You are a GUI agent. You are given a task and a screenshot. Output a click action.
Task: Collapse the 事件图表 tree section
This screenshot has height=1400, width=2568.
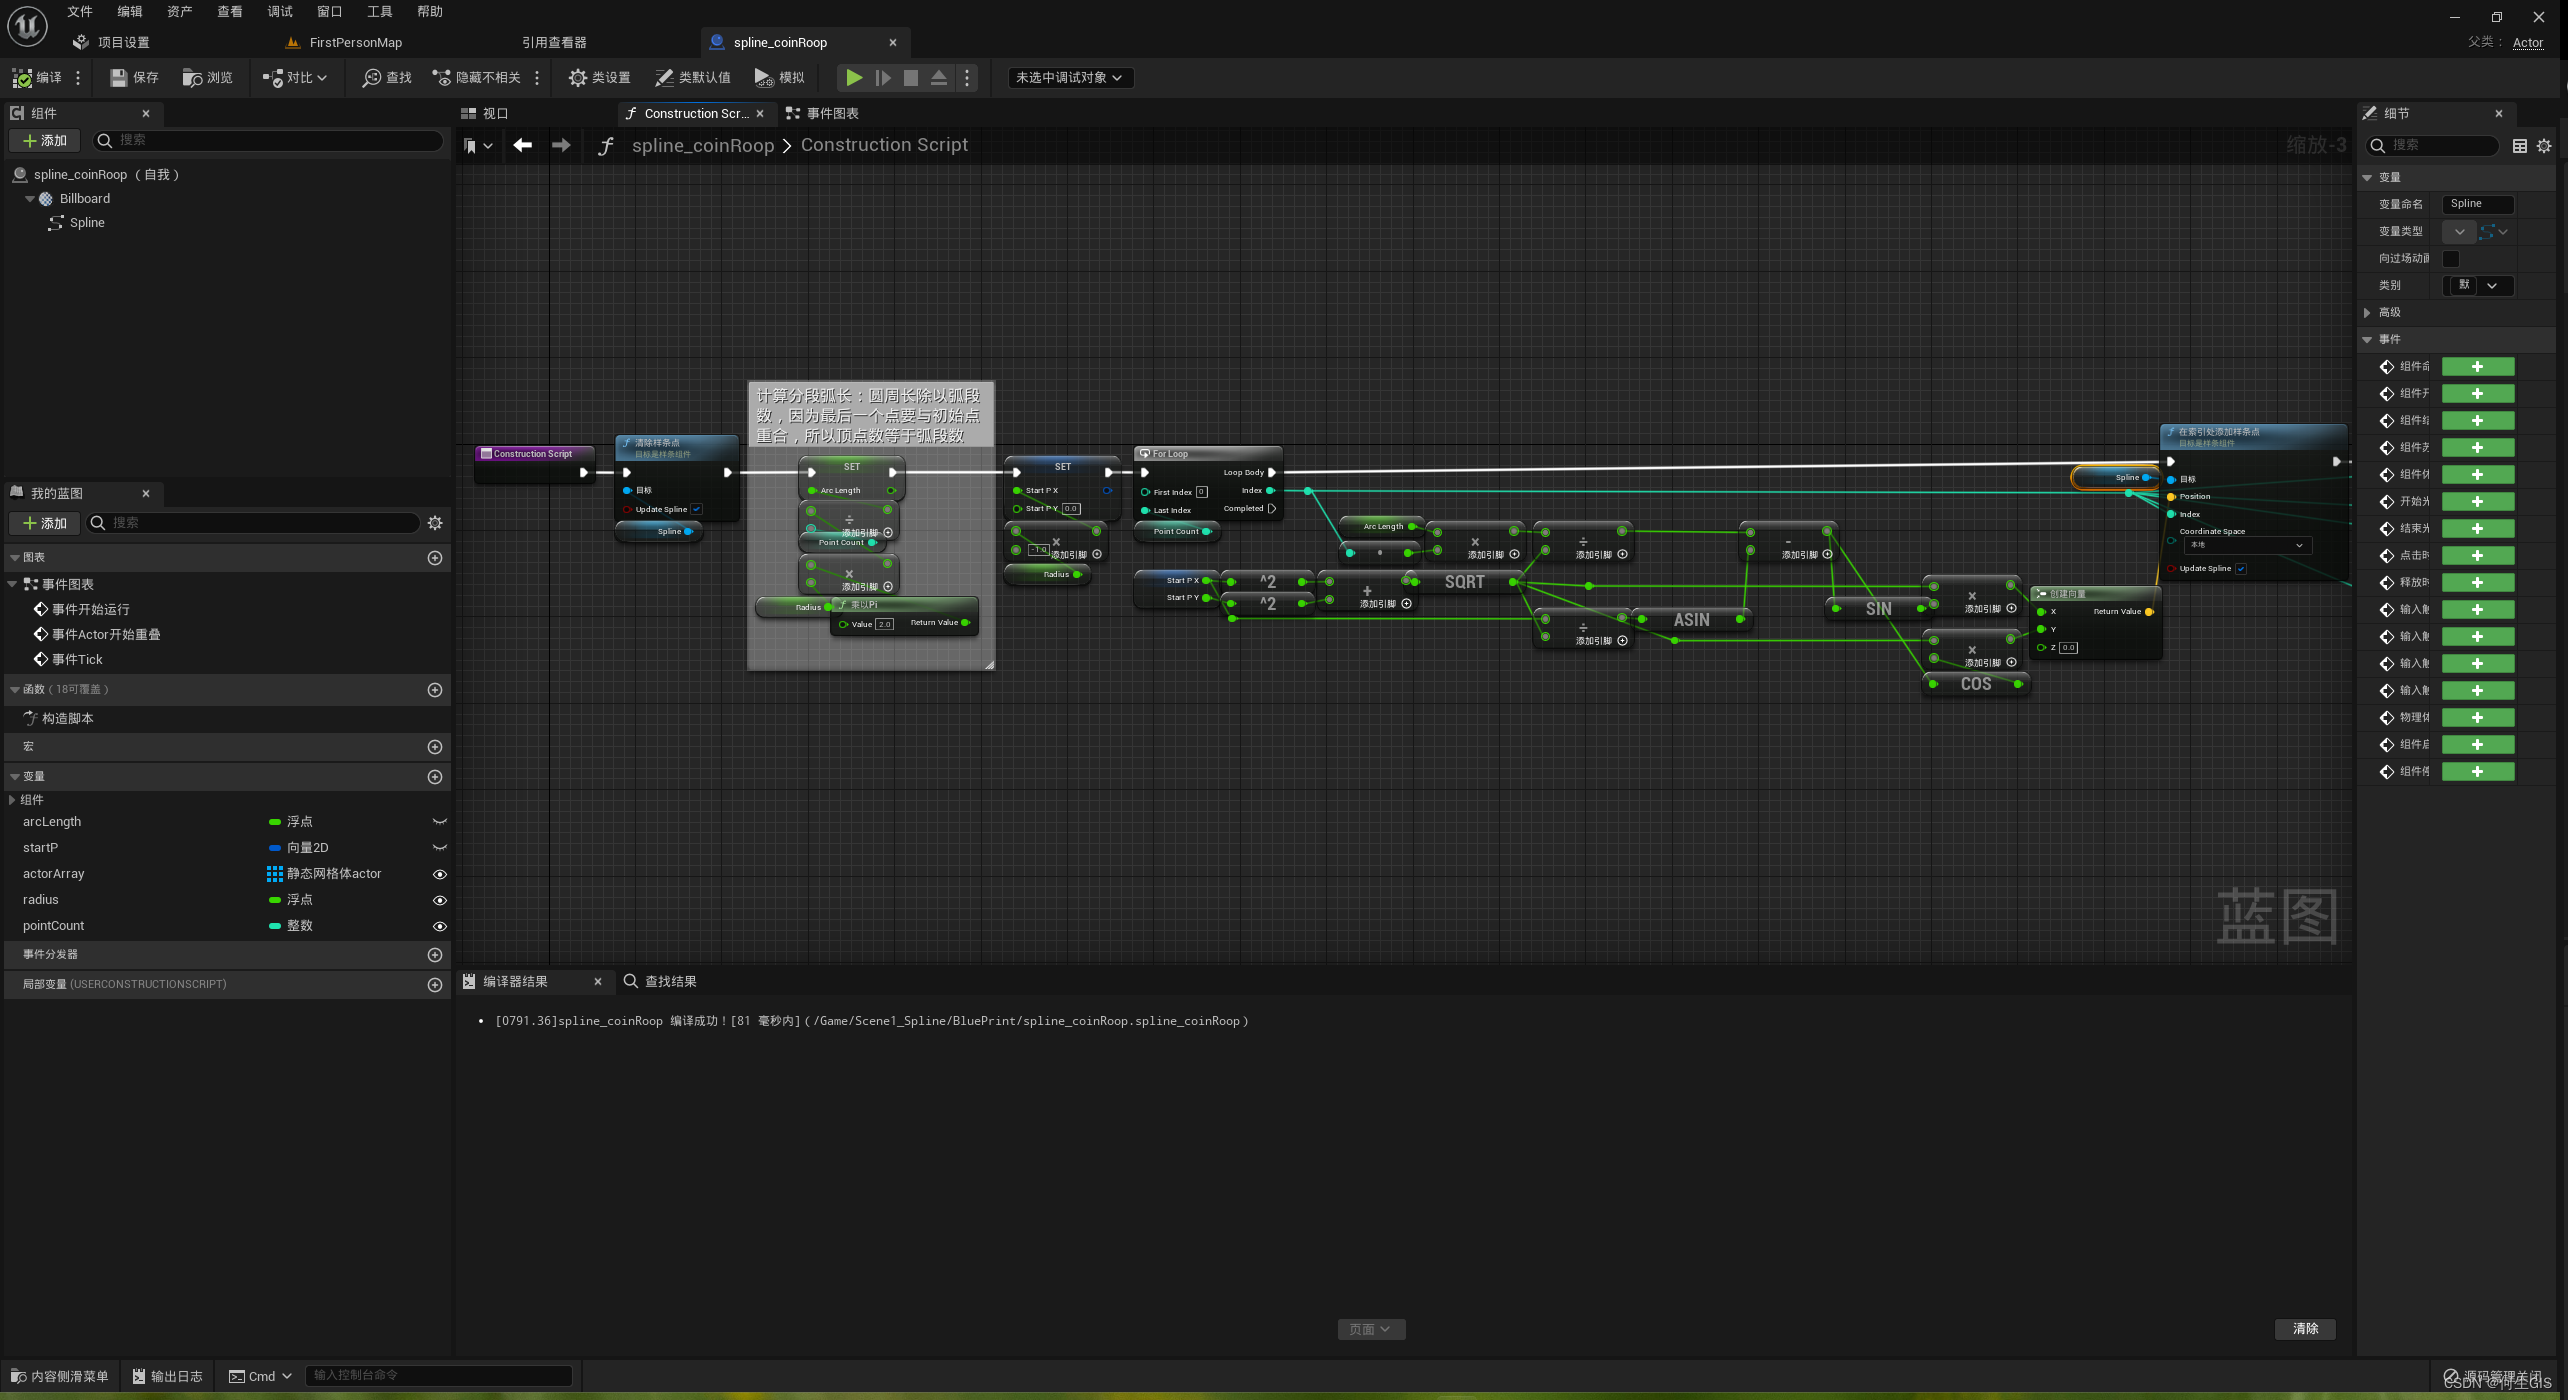coord(12,584)
